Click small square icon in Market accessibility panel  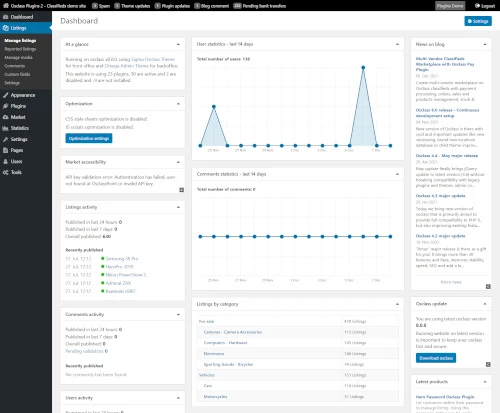[x=182, y=190]
